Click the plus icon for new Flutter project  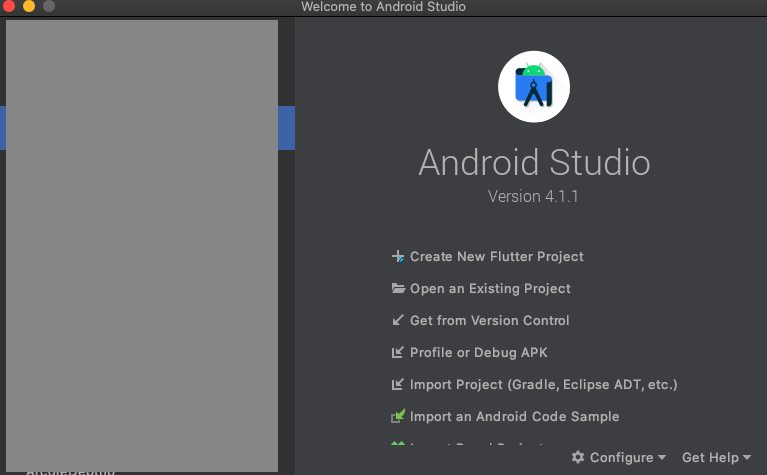[398, 256]
